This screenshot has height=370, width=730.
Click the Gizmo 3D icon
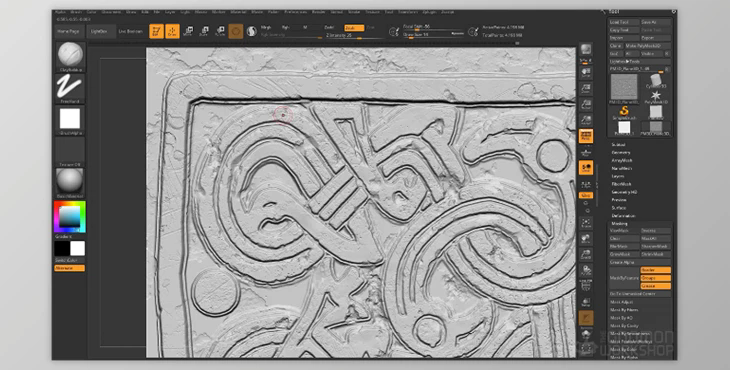click(x=236, y=31)
